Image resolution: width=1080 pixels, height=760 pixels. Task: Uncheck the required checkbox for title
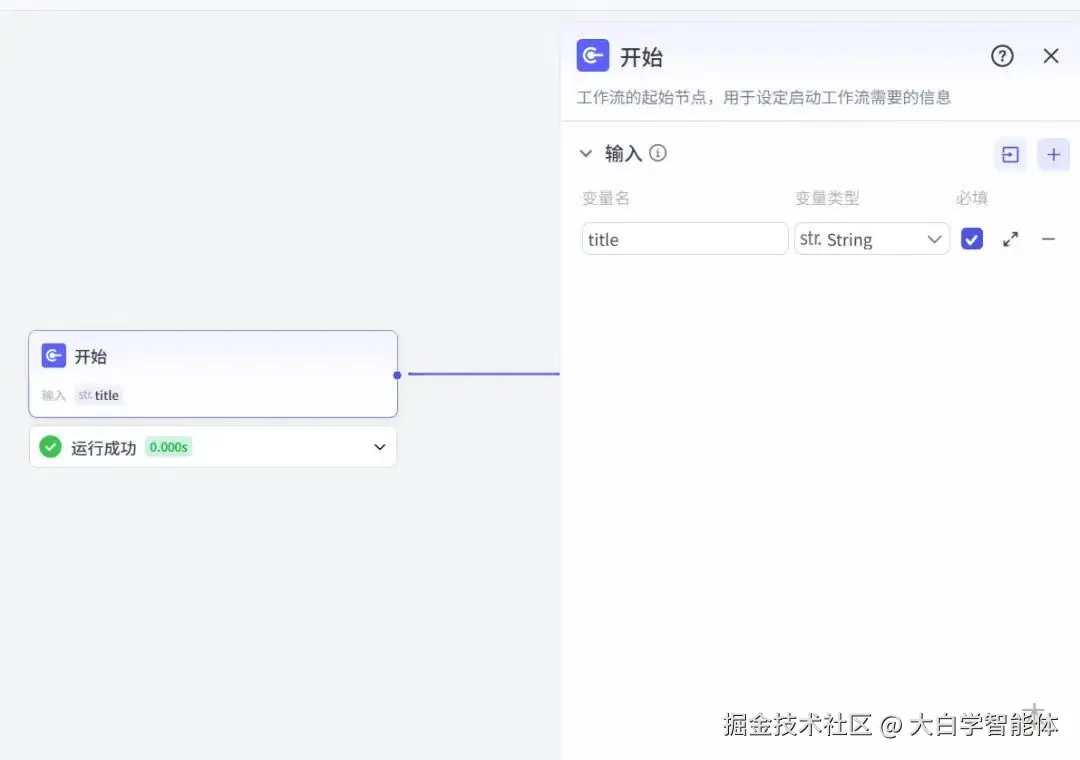pos(971,239)
